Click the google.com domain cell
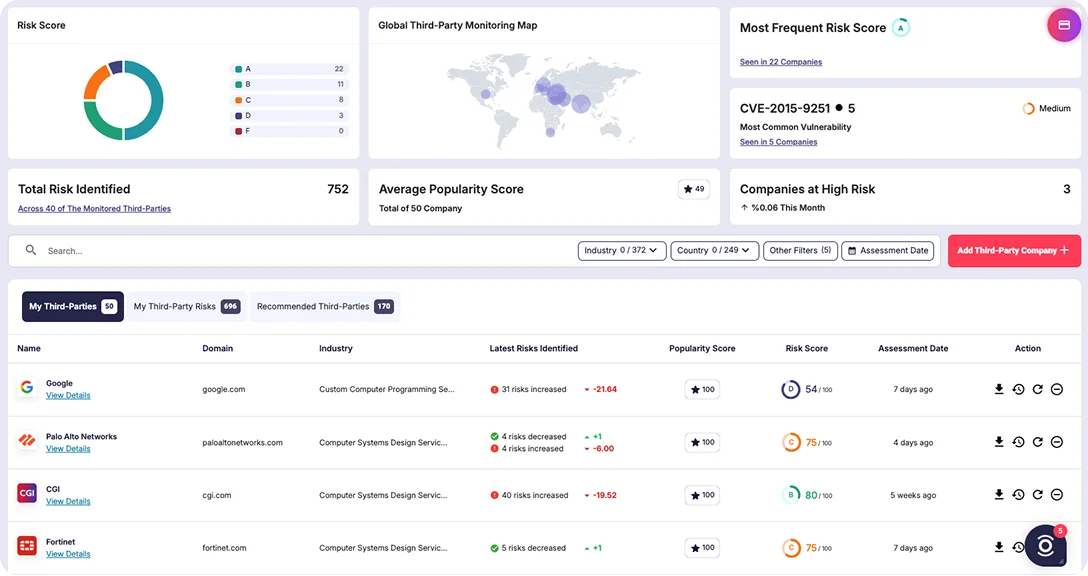Viewport: 1088px width, 576px height. tap(223, 389)
